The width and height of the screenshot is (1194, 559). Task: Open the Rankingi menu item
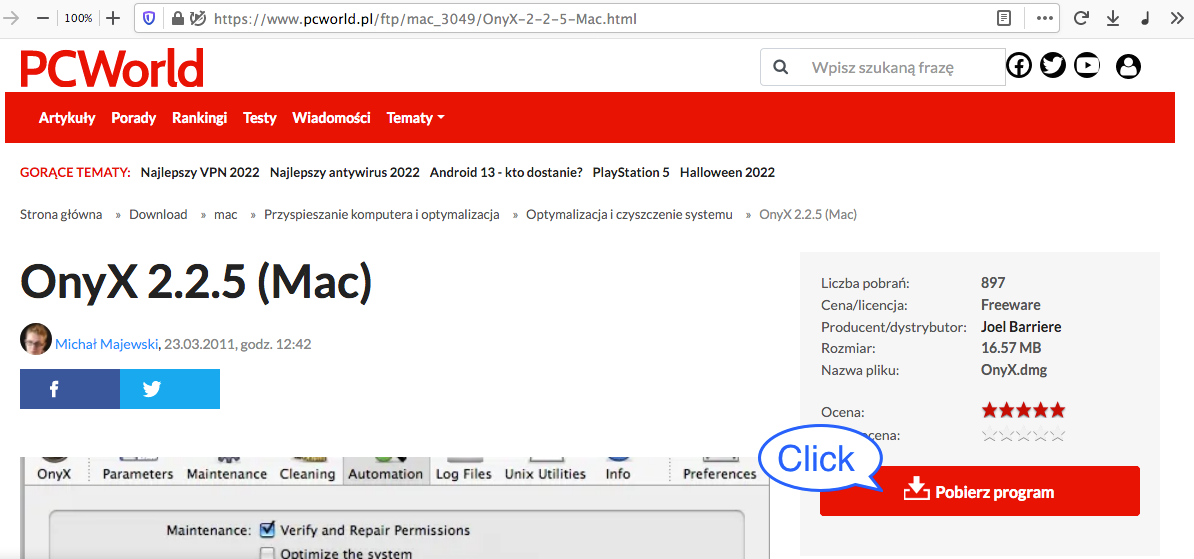point(200,118)
